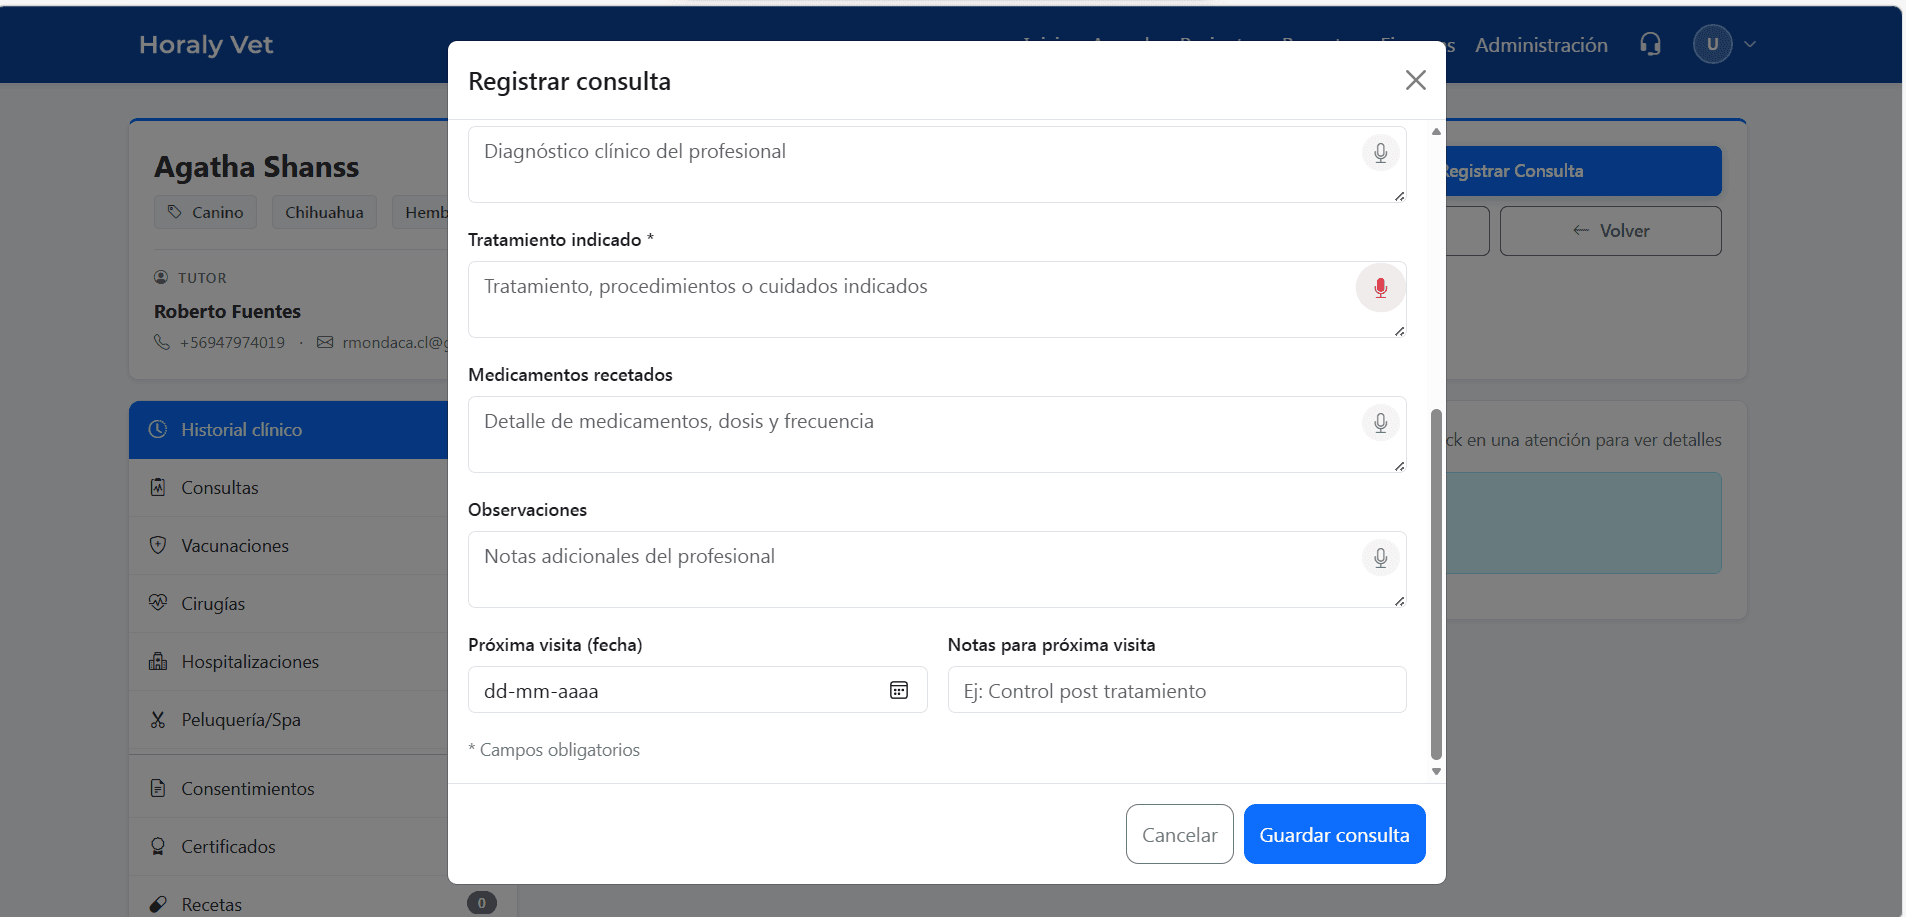Open the user avatar menu

coord(1712,45)
